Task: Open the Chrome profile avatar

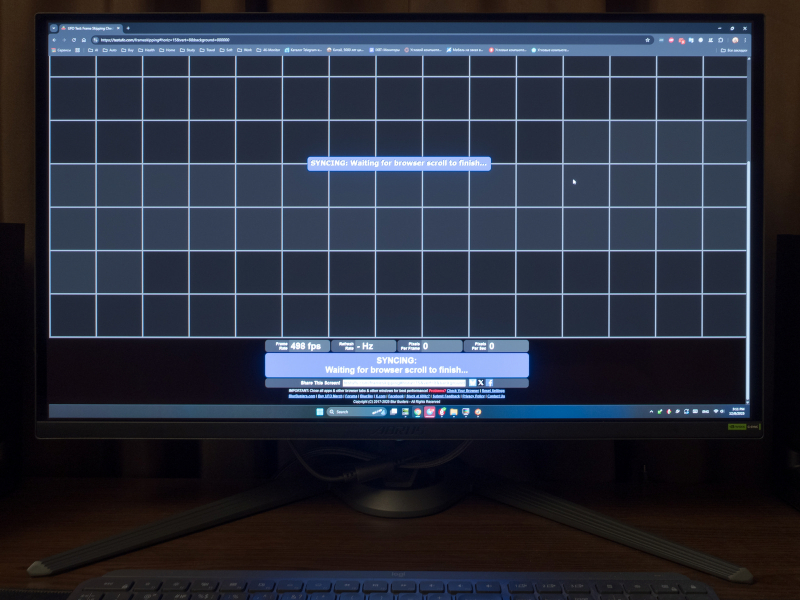Action: [x=735, y=40]
